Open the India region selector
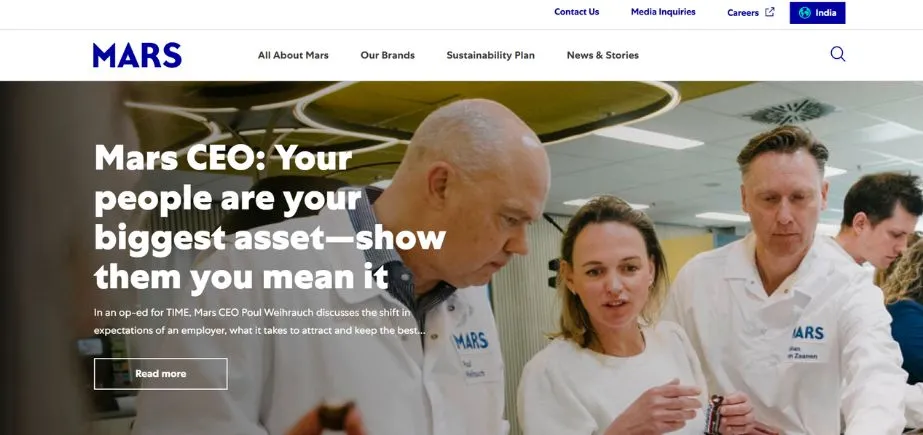The height and width of the screenshot is (435, 923). tap(817, 13)
